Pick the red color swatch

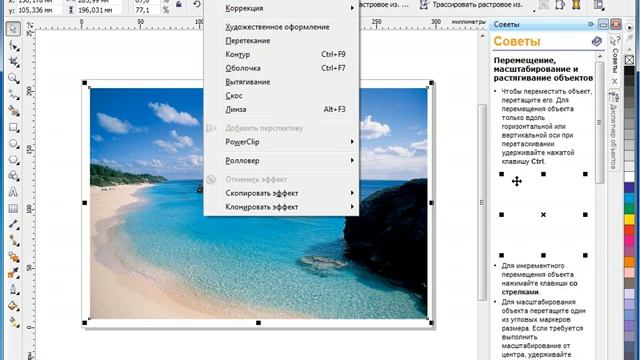pyautogui.click(x=629, y=230)
